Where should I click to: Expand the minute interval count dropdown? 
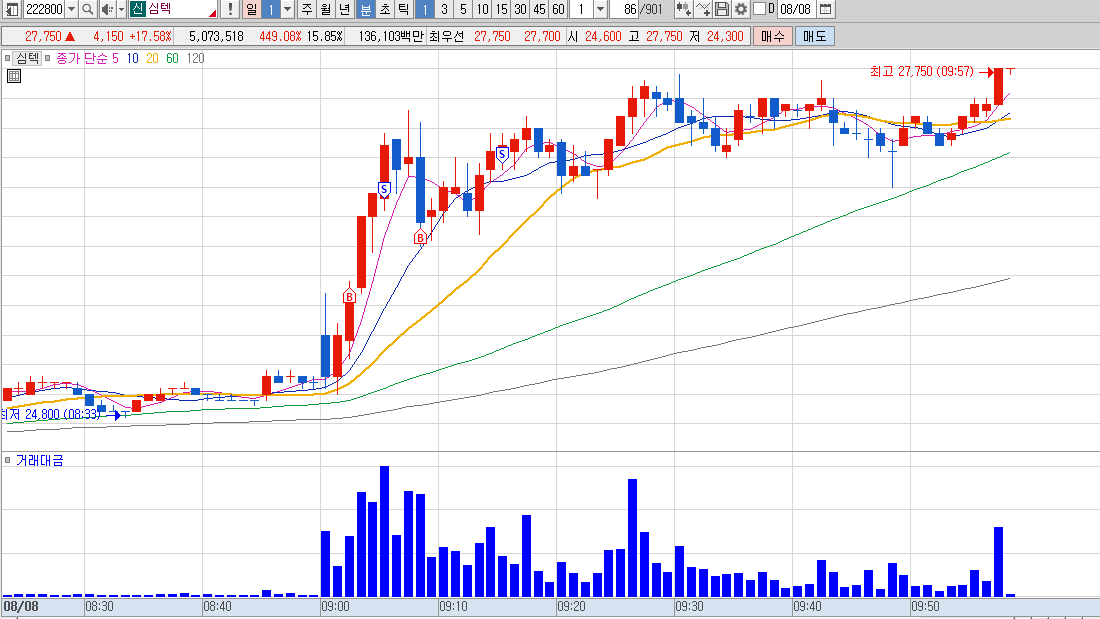[601, 9]
